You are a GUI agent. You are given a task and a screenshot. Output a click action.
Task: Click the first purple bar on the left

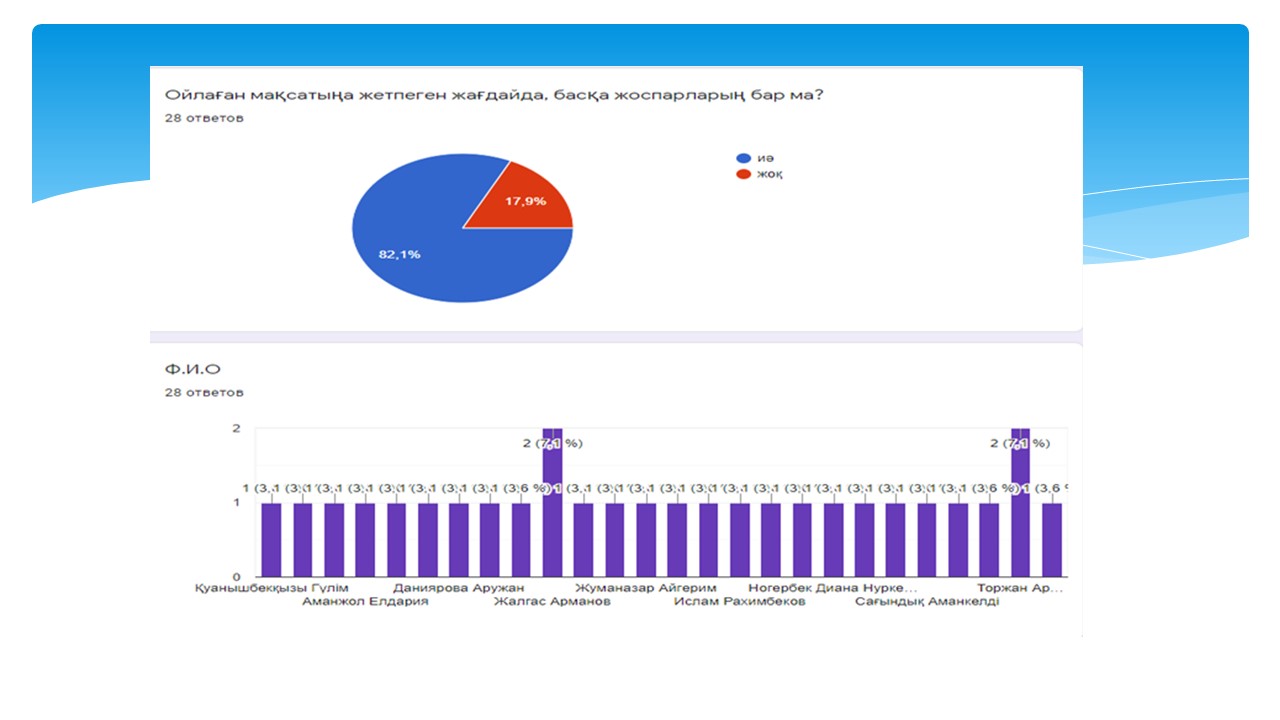click(x=271, y=540)
